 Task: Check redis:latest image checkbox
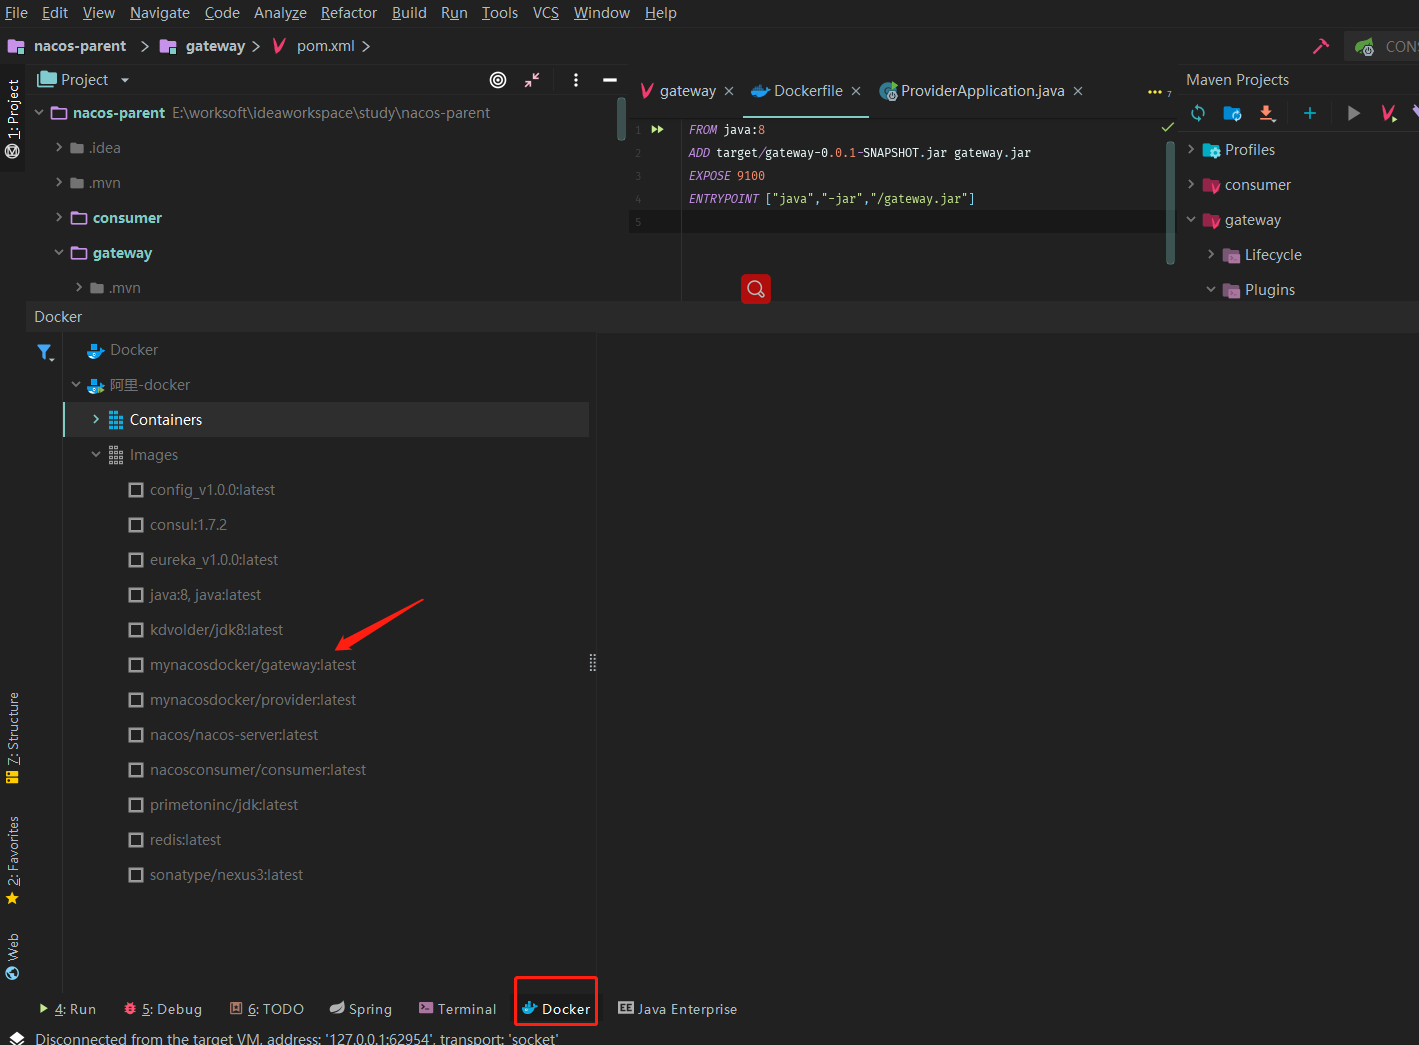136,840
